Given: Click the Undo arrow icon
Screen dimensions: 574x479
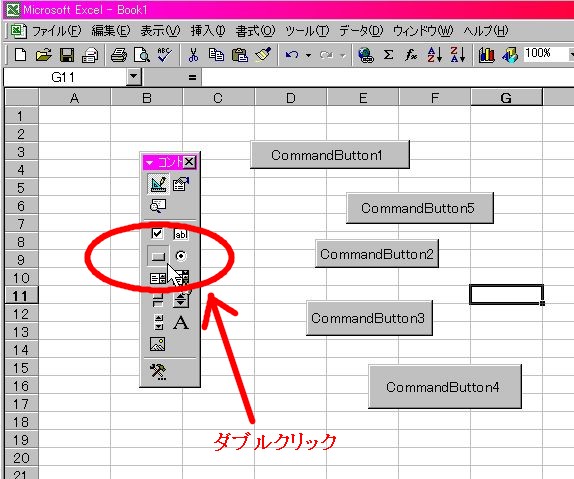Looking at the screenshot, I should 292,55.
